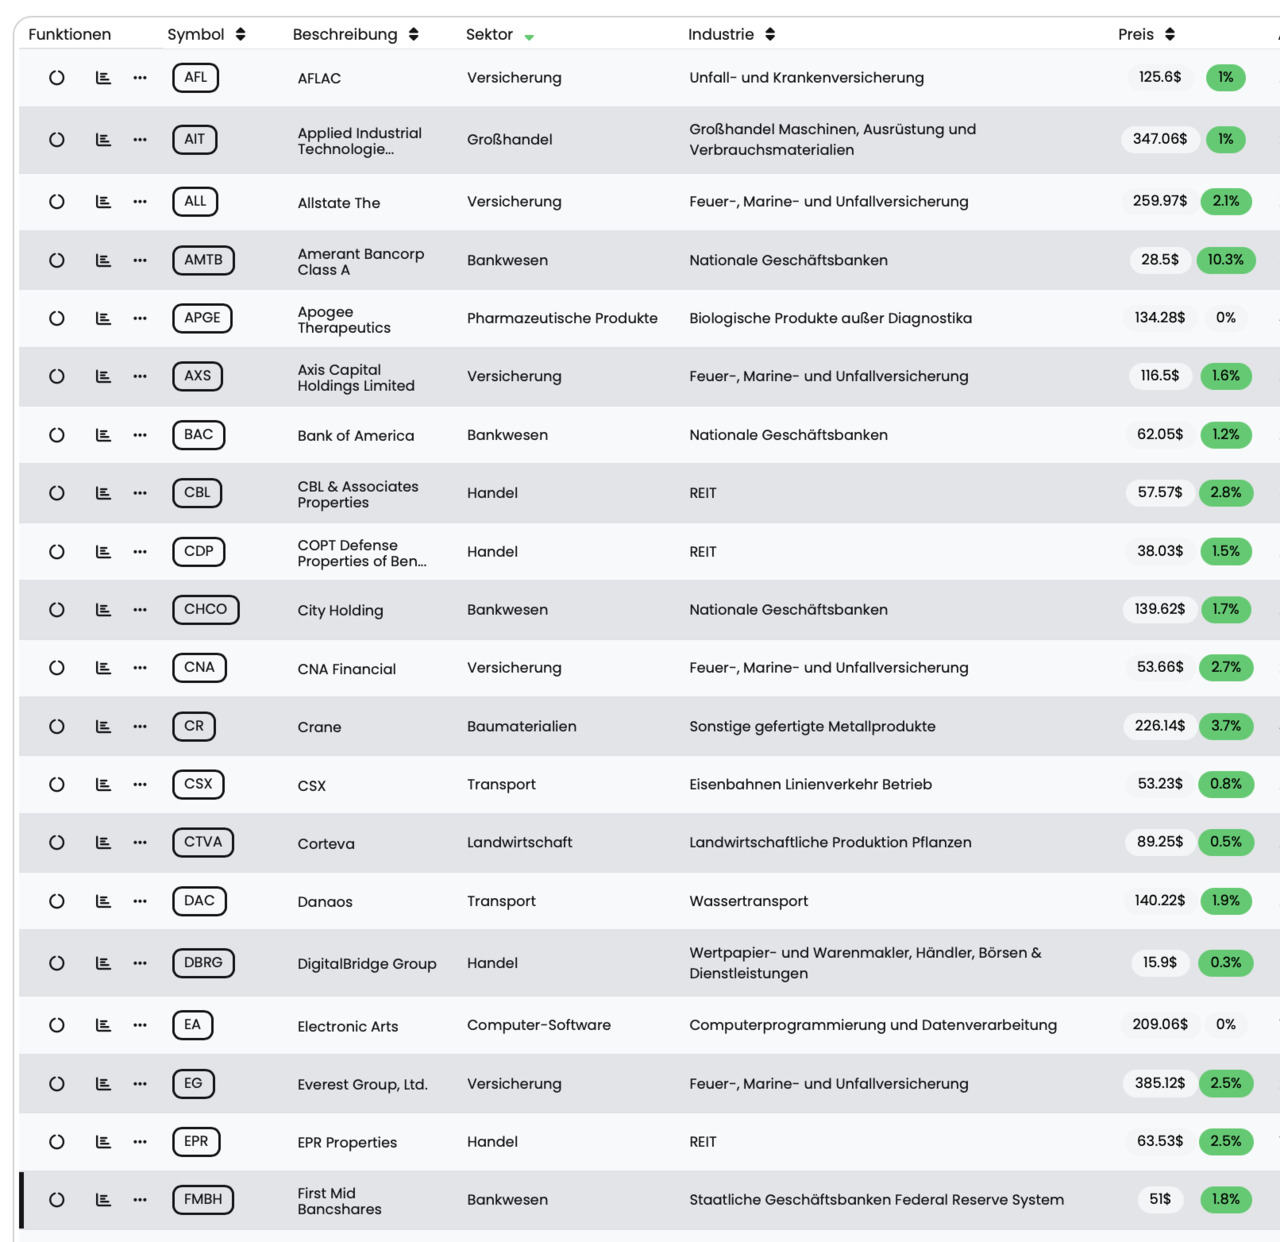This screenshot has width=1280, height=1242.
Task: Click the circle refresh icon for EA
Action: 57,1025
